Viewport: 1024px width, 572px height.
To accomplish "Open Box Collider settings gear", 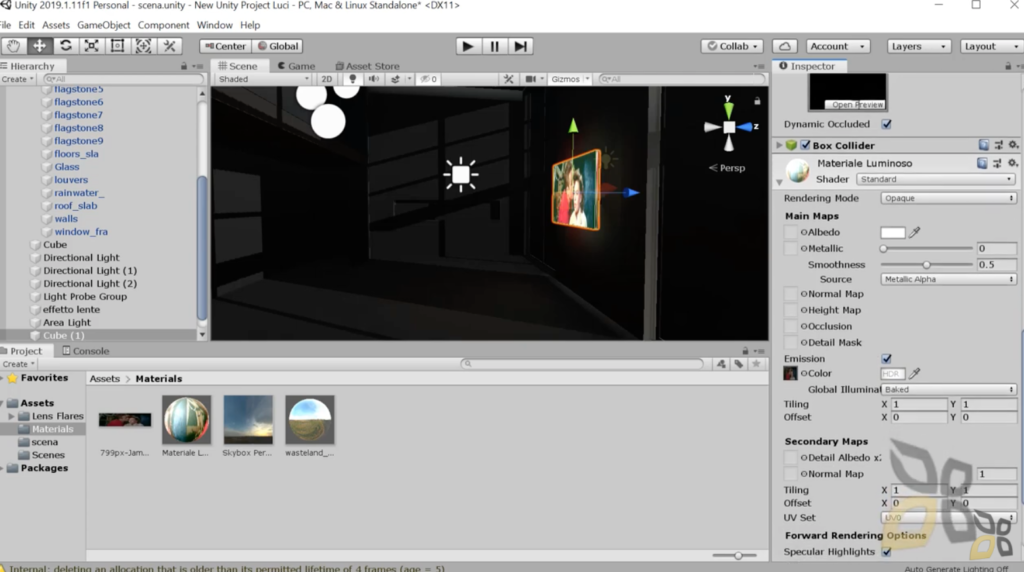I will pyautogui.click(x=1013, y=145).
